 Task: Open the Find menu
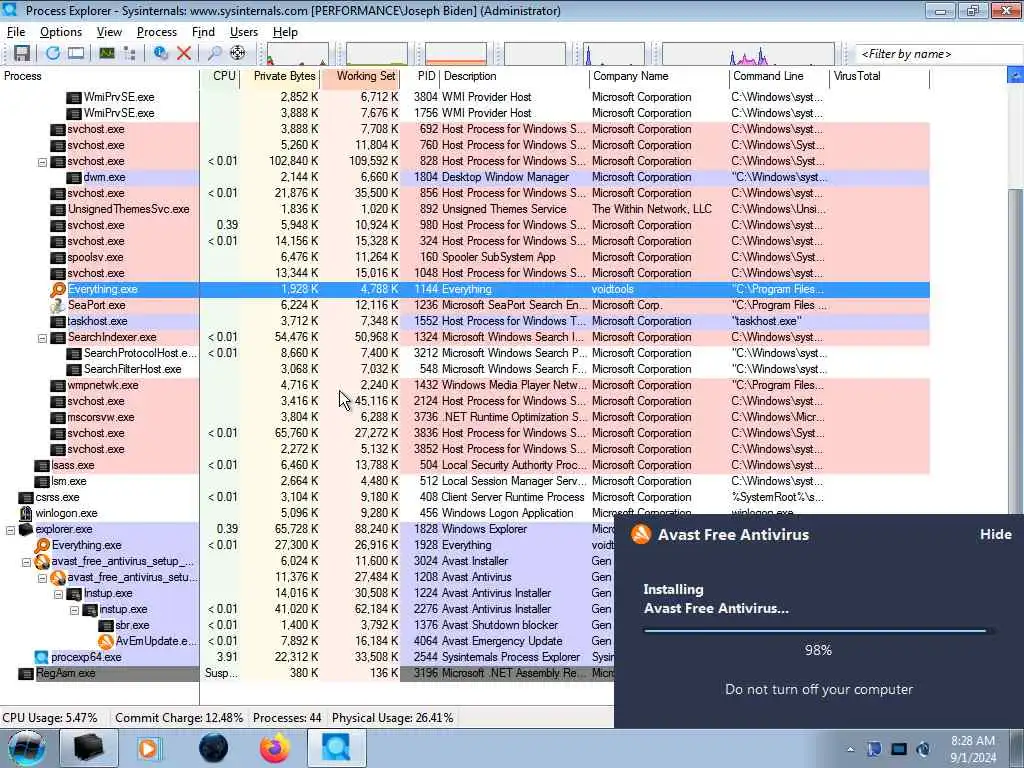pos(203,31)
